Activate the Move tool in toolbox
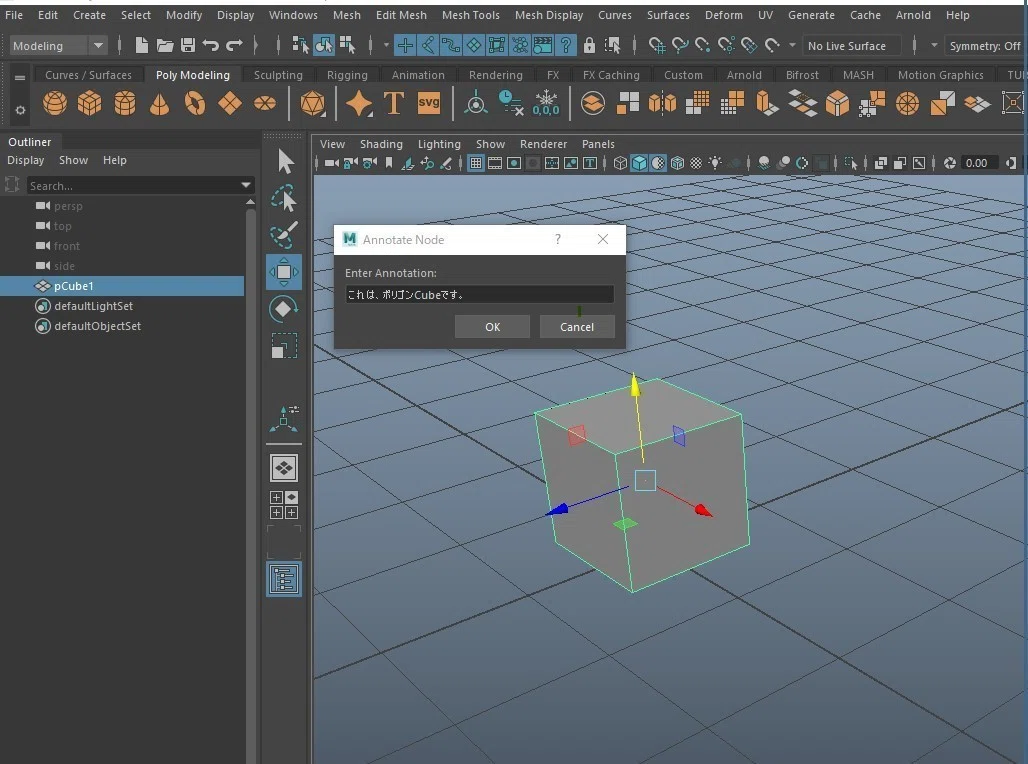1028x764 pixels. pyautogui.click(x=284, y=271)
